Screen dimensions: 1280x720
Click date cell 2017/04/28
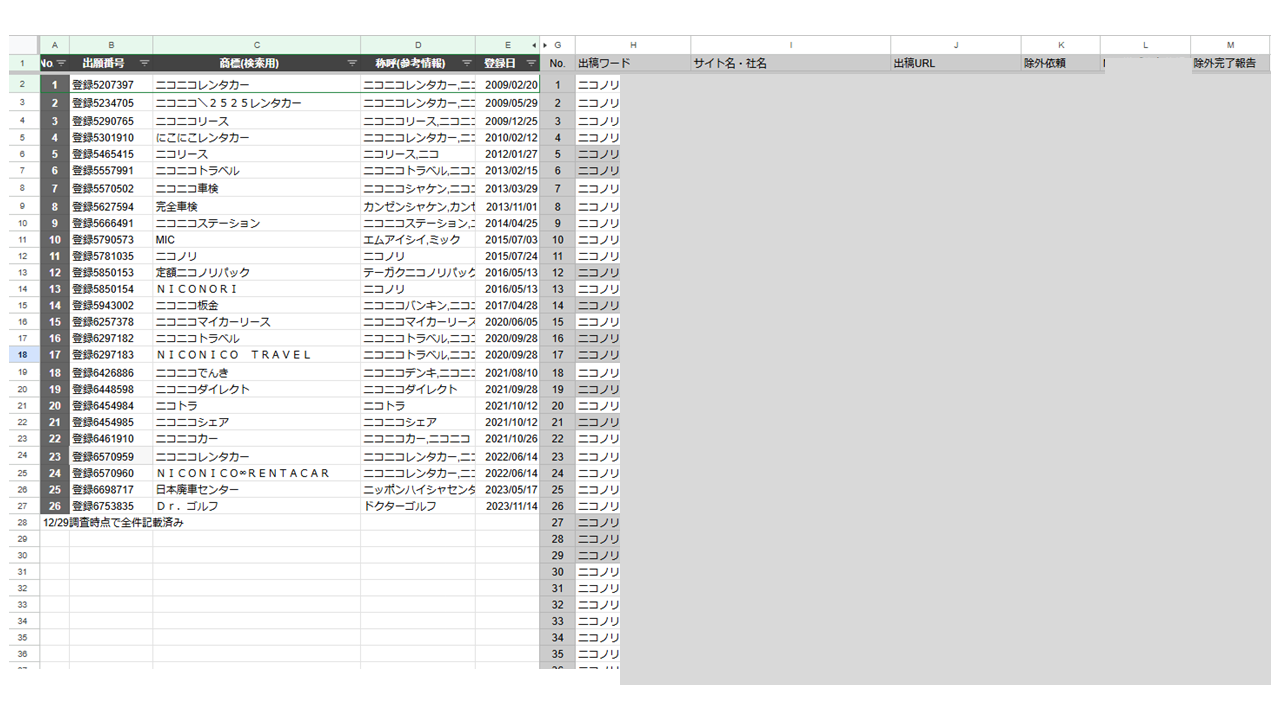coord(507,305)
